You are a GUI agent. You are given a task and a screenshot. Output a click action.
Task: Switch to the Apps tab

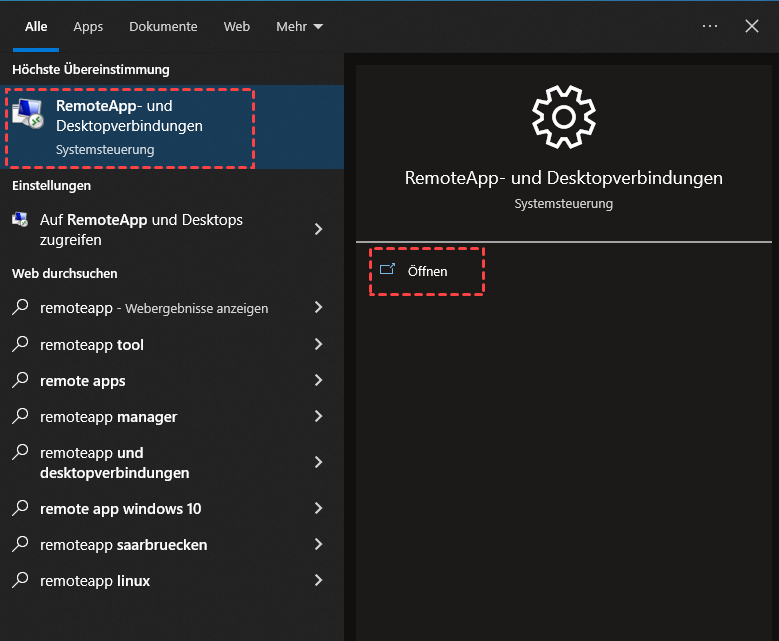click(x=88, y=26)
